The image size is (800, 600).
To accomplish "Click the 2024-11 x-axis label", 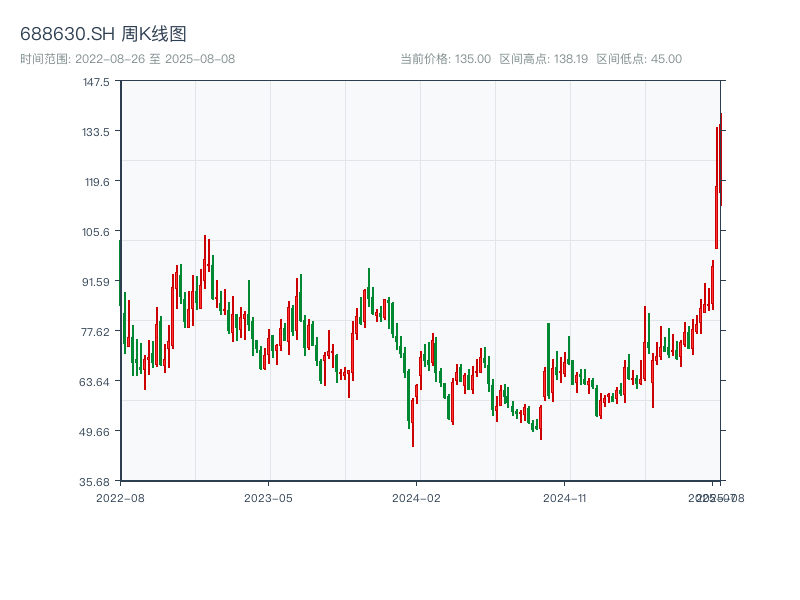I will coord(565,498).
